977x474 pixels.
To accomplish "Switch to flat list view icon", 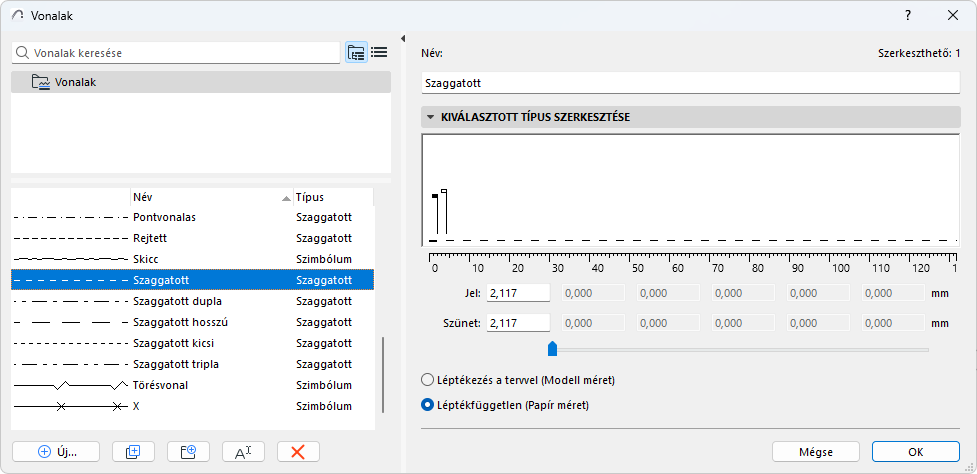I will click(x=379, y=53).
